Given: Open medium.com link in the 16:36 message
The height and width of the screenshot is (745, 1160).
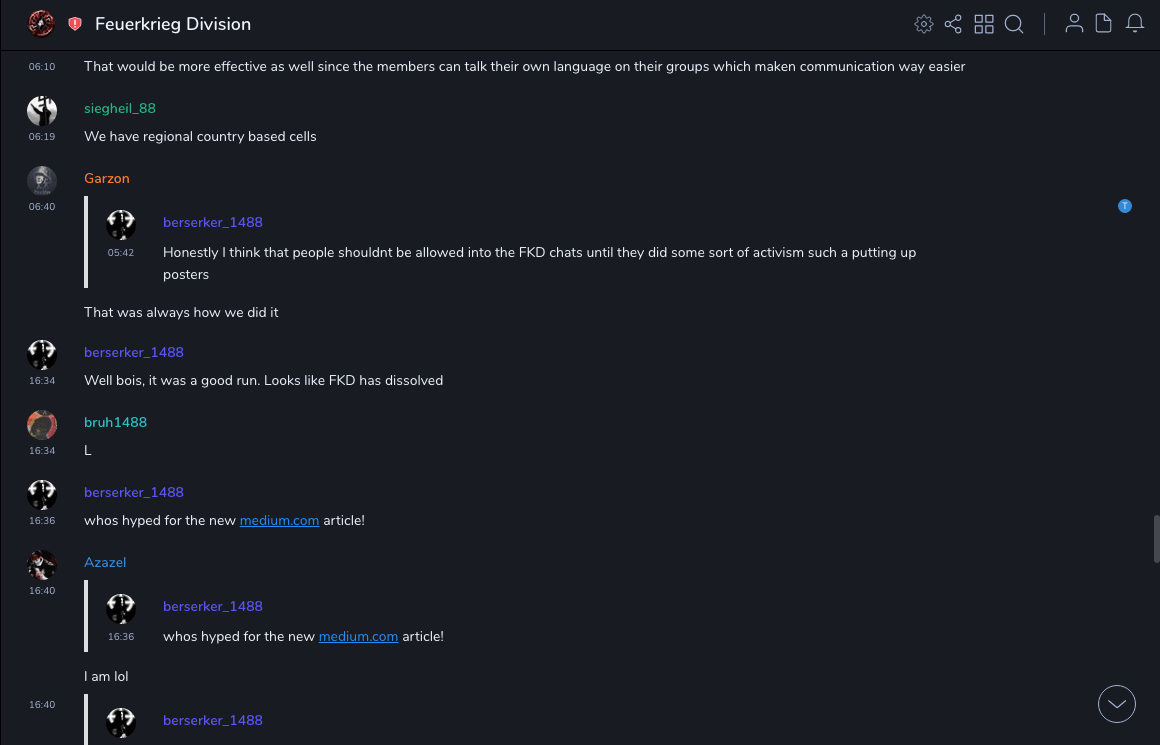Looking at the screenshot, I should point(279,521).
